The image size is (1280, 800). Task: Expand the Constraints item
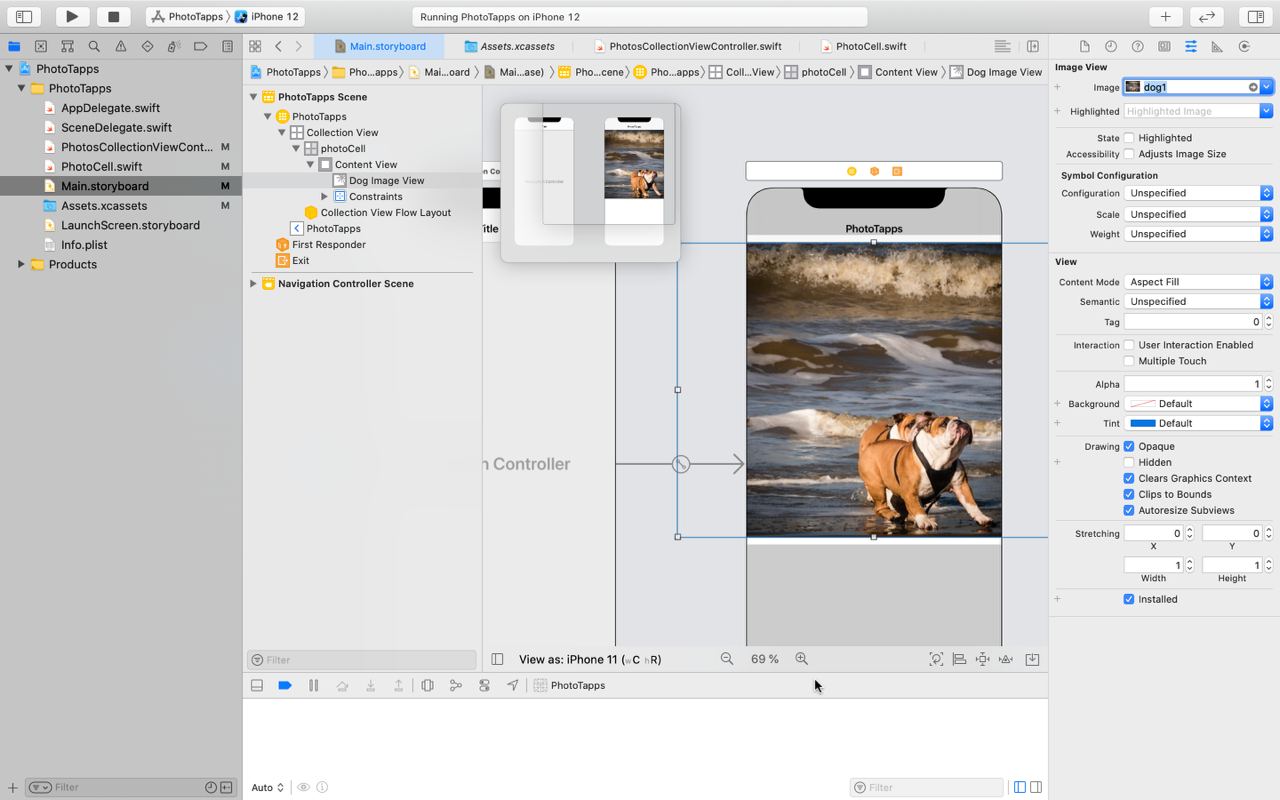click(324, 197)
